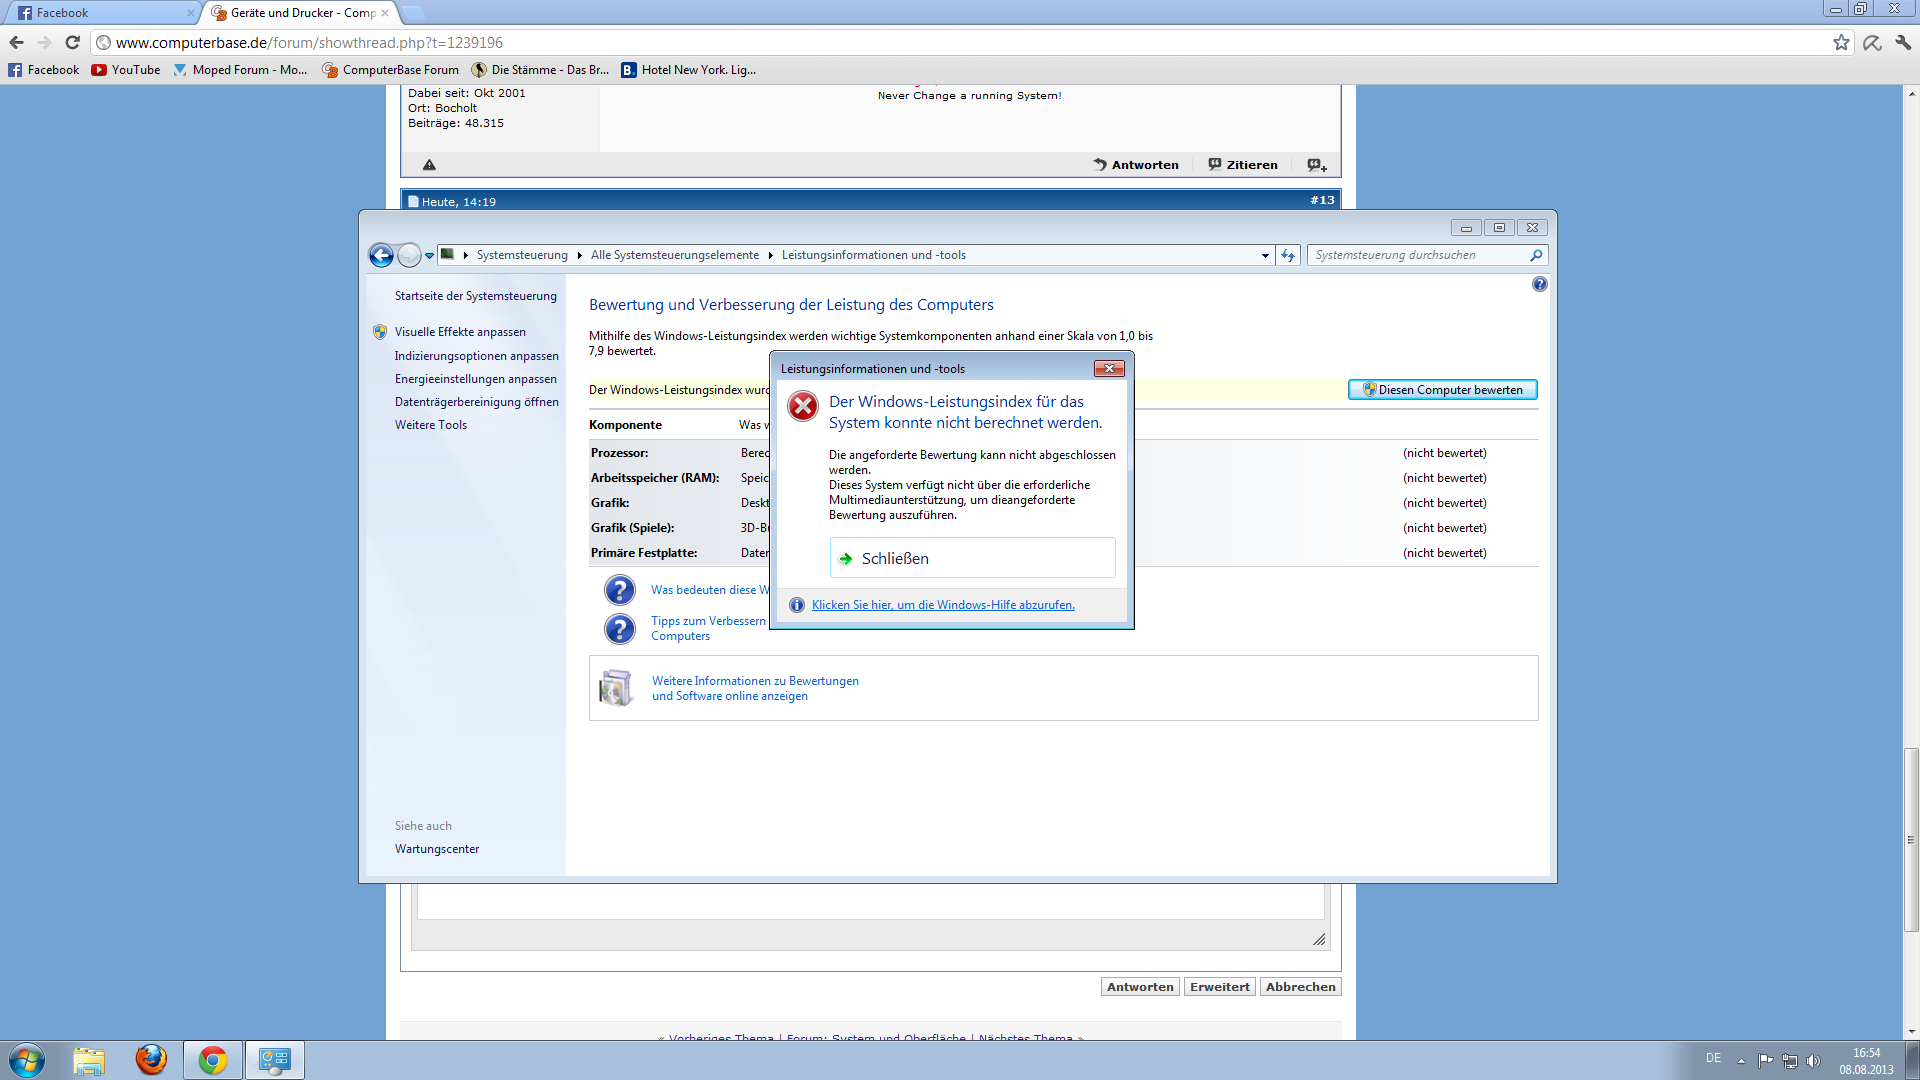The width and height of the screenshot is (1920, 1080).
Task: Click the multi-quote icon next to Zitieren
Action: click(x=1316, y=165)
